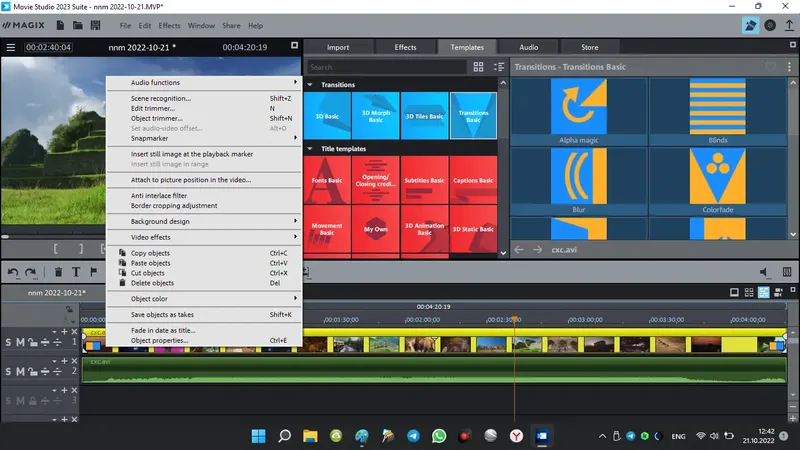The width and height of the screenshot is (800, 450).
Task: Toggle lock on track 1
Action: pyautogui.click(x=32, y=342)
